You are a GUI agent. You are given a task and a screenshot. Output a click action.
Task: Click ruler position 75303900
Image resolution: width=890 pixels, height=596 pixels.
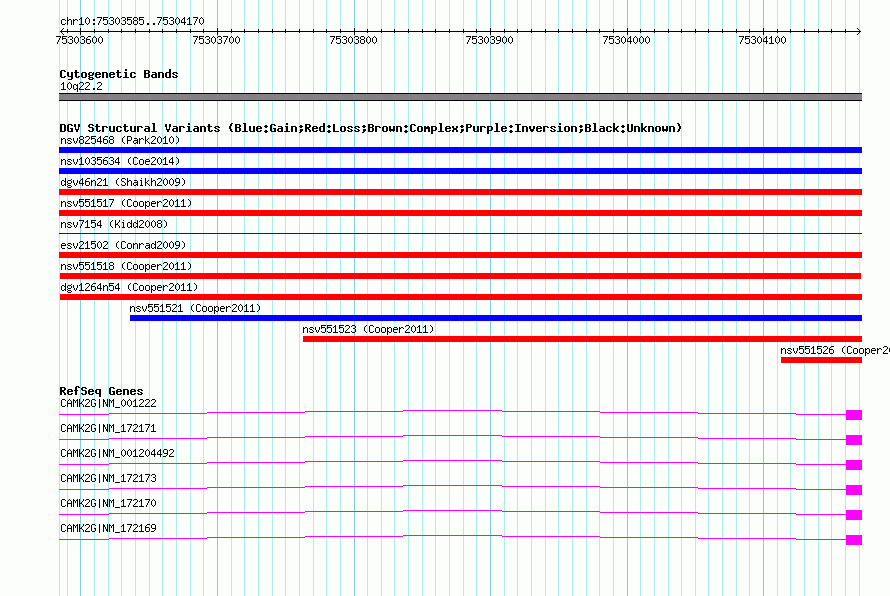click(x=489, y=40)
